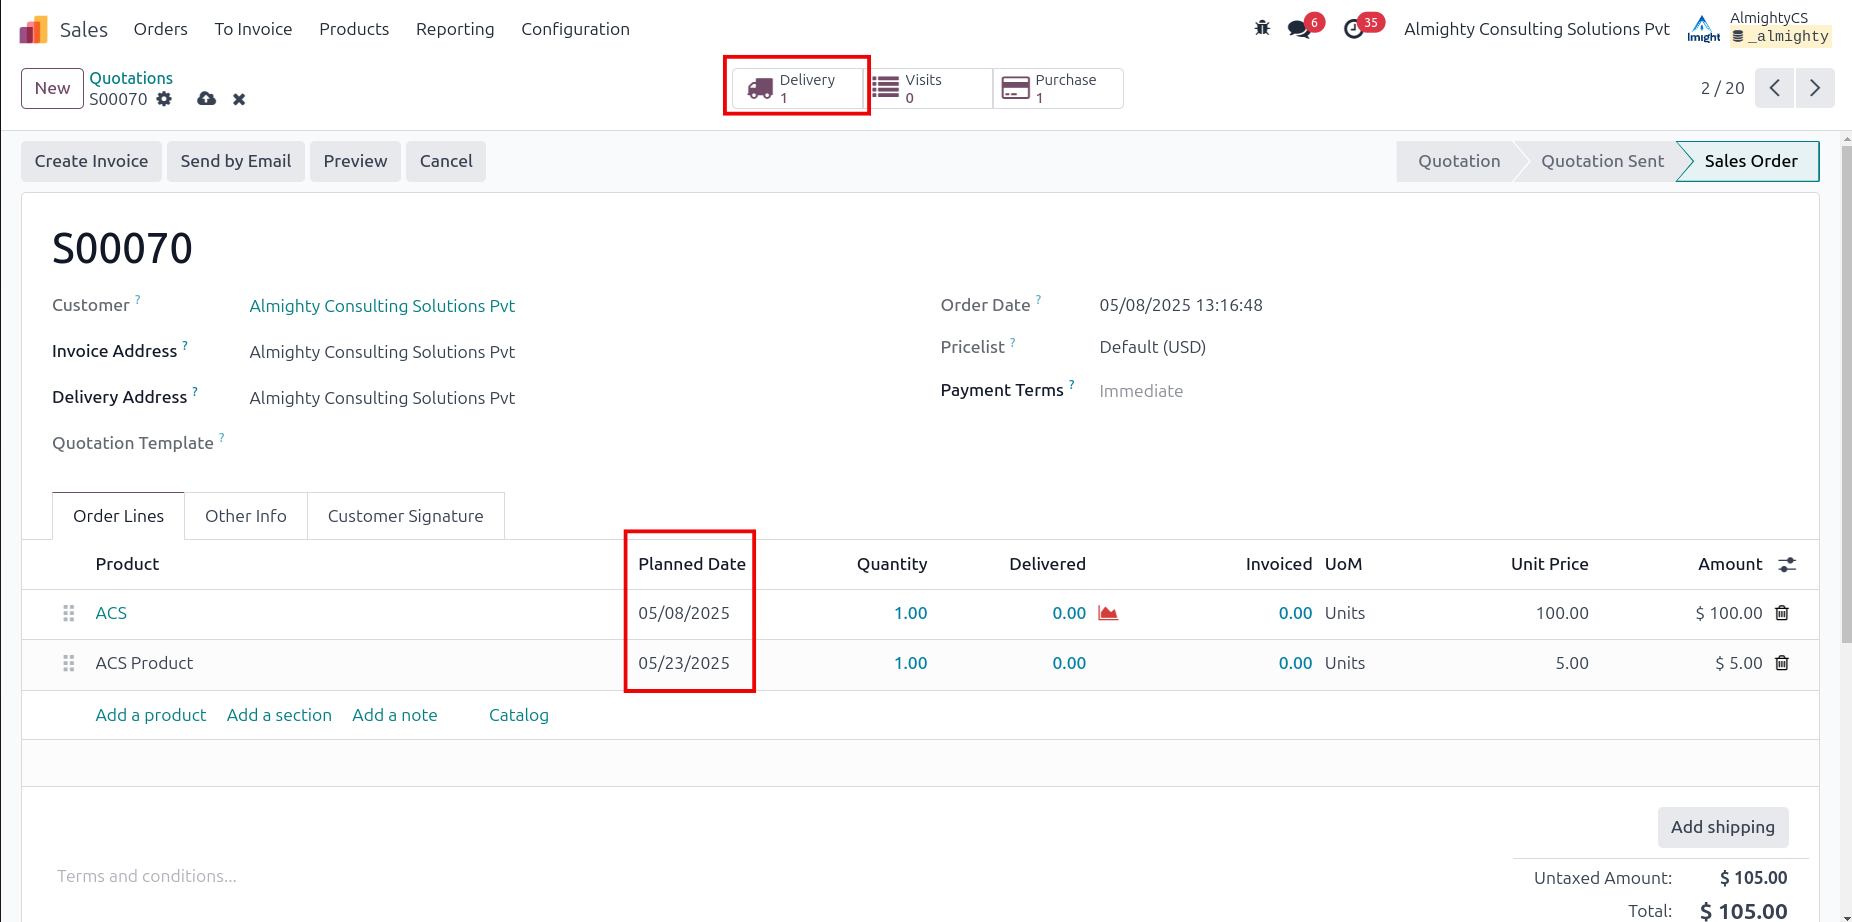The height and width of the screenshot is (922, 1852).
Task: Click the AlmightyCS user avatar
Action: pos(1703,28)
